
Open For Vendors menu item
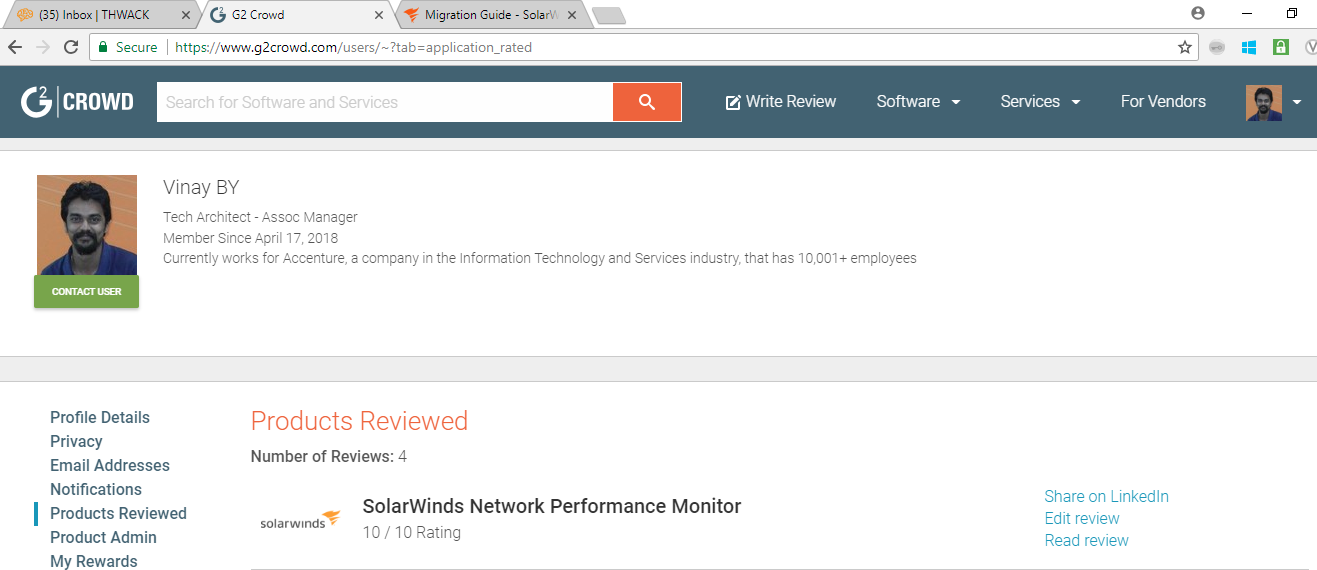[x=1163, y=102]
